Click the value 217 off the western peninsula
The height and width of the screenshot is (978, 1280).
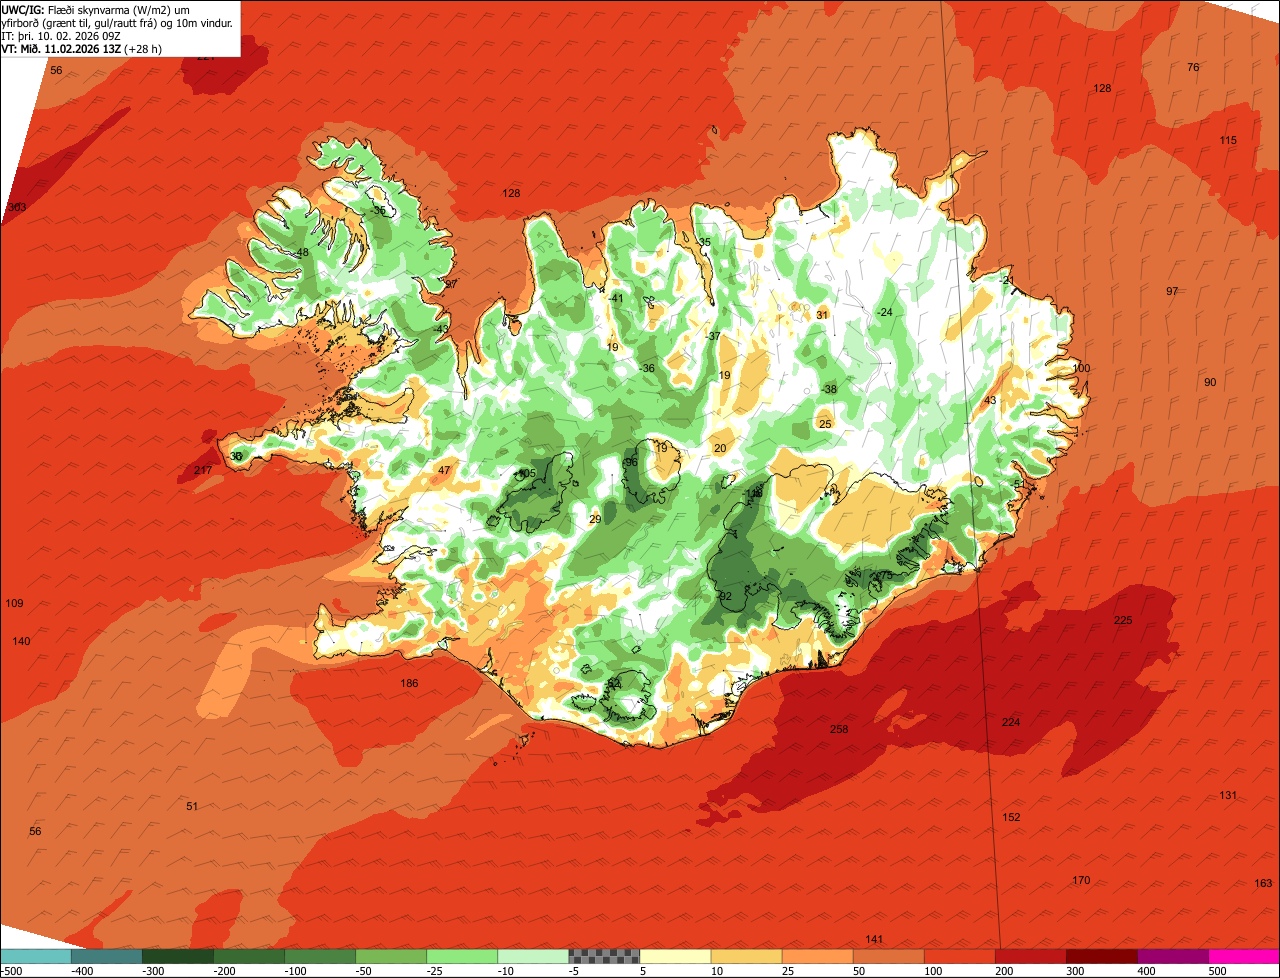(x=203, y=471)
